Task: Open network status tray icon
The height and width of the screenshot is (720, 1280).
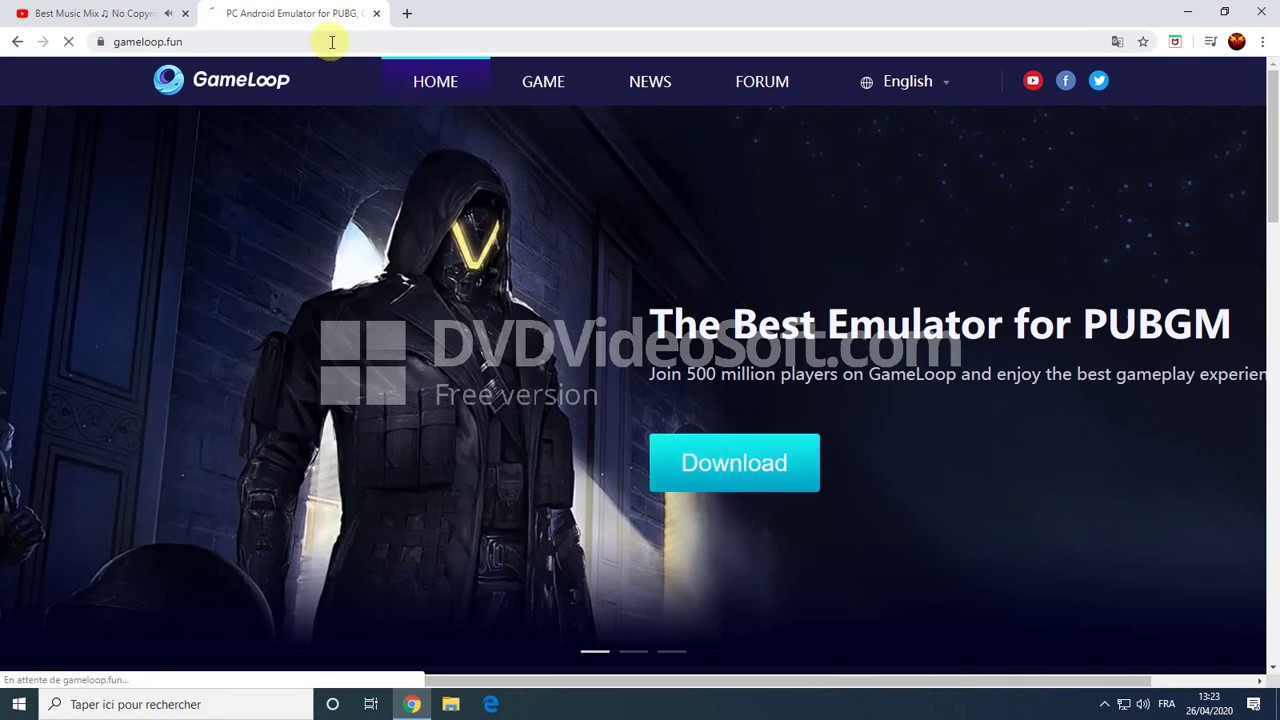Action: 1124,704
